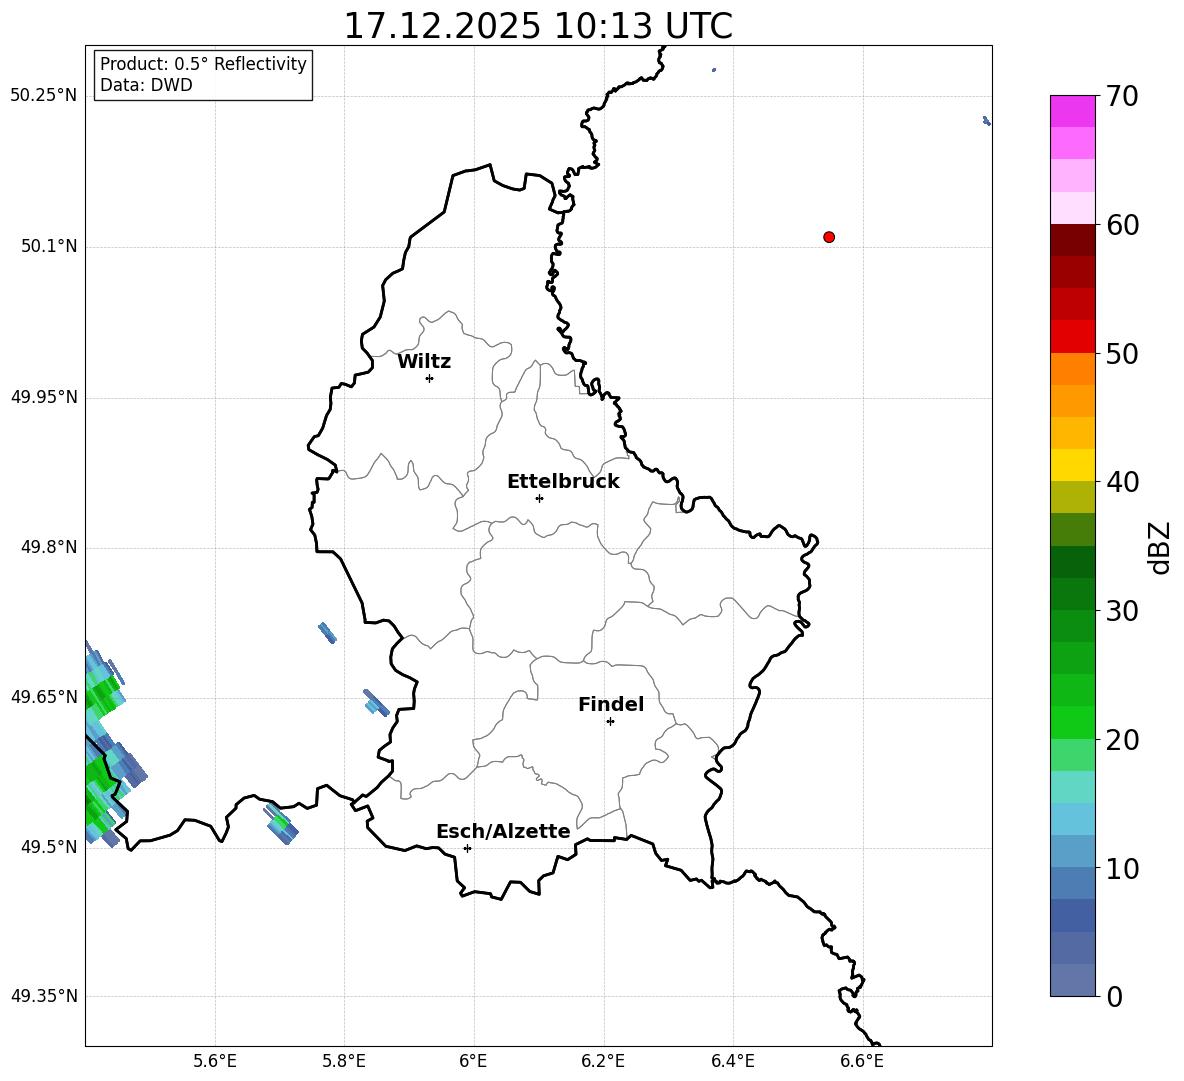Click the tiny echo near 6.37°E 50.27°N
1184x1081 pixels.
(x=714, y=70)
